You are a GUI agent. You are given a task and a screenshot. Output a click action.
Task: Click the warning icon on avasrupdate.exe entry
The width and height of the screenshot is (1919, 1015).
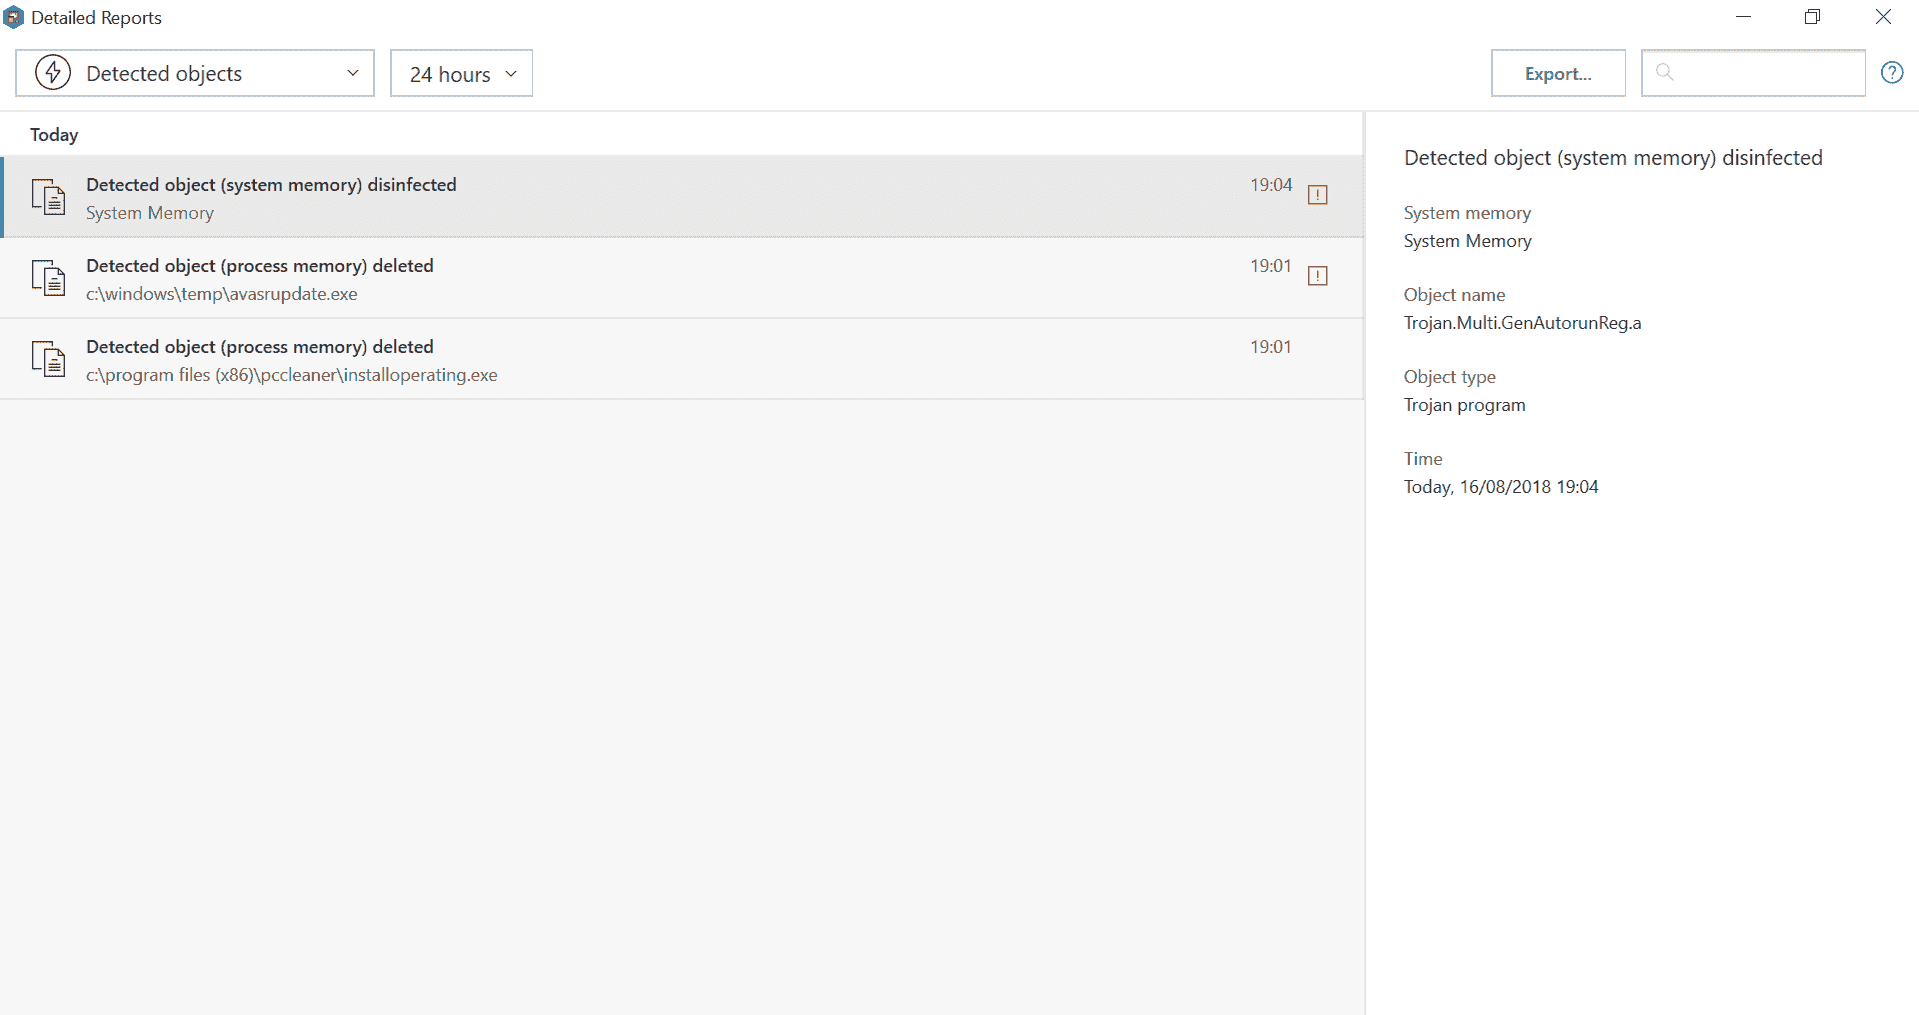(1318, 276)
